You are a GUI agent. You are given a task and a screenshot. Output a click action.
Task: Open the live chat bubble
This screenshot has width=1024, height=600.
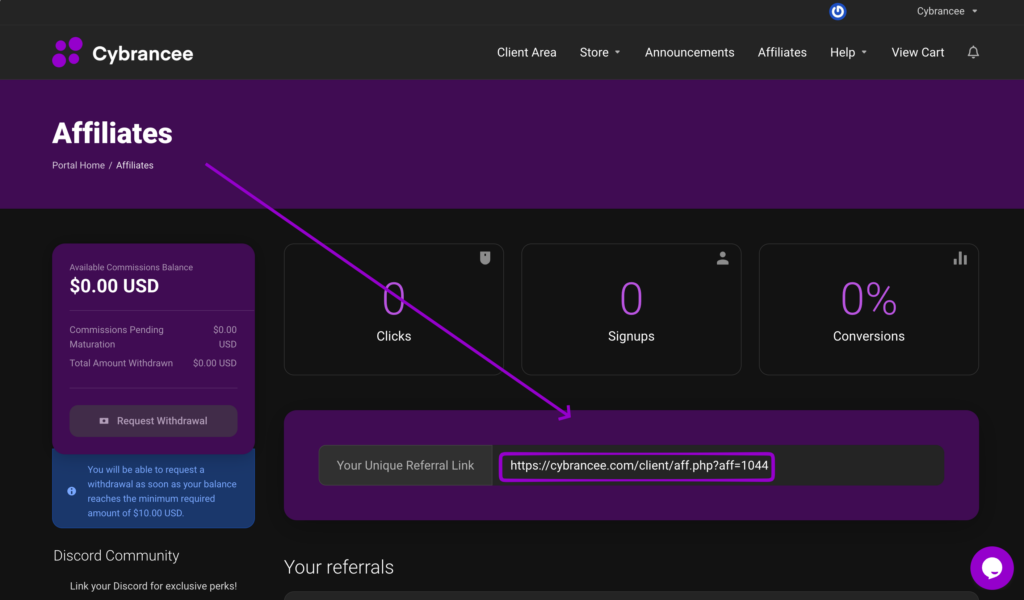click(x=991, y=568)
